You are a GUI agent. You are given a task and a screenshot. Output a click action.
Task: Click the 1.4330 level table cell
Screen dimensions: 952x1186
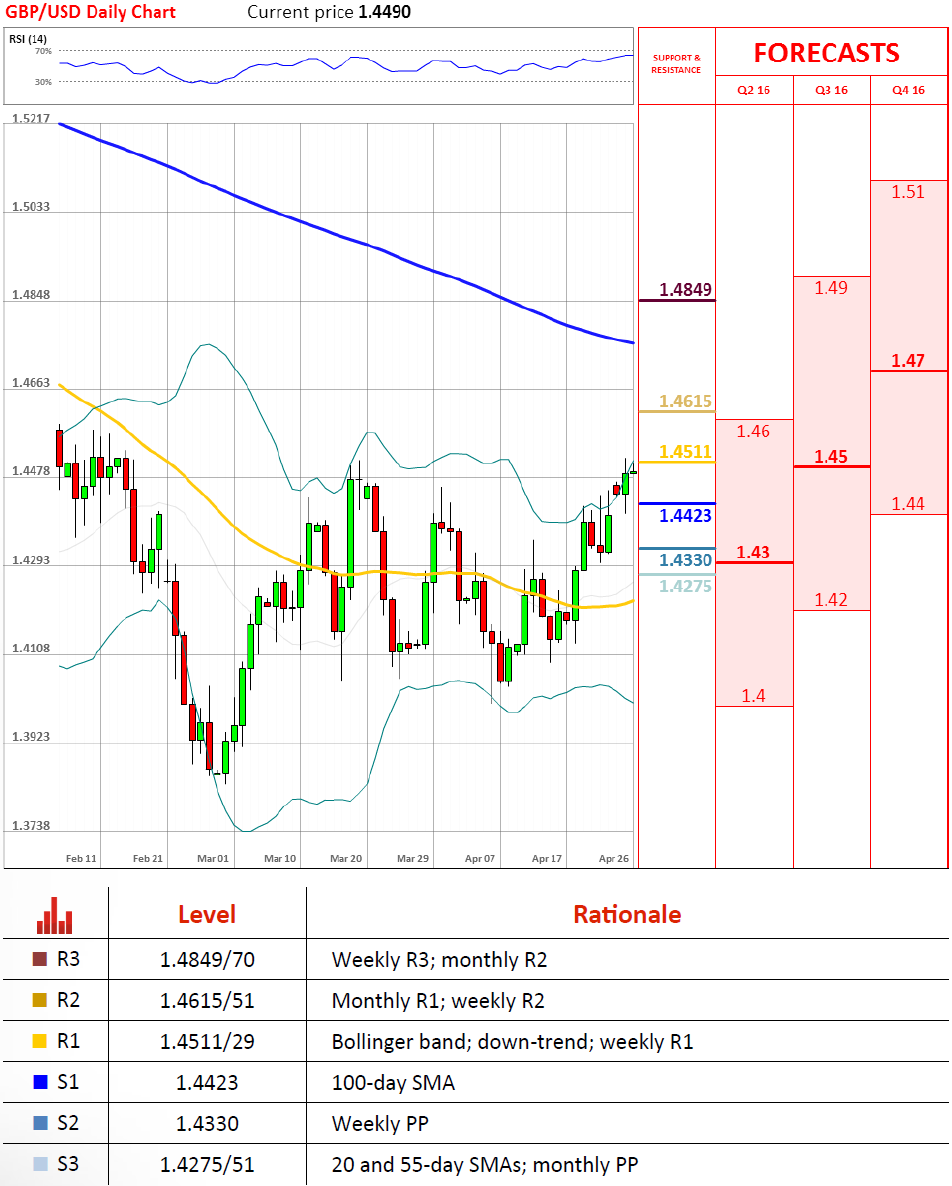[x=207, y=1123]
